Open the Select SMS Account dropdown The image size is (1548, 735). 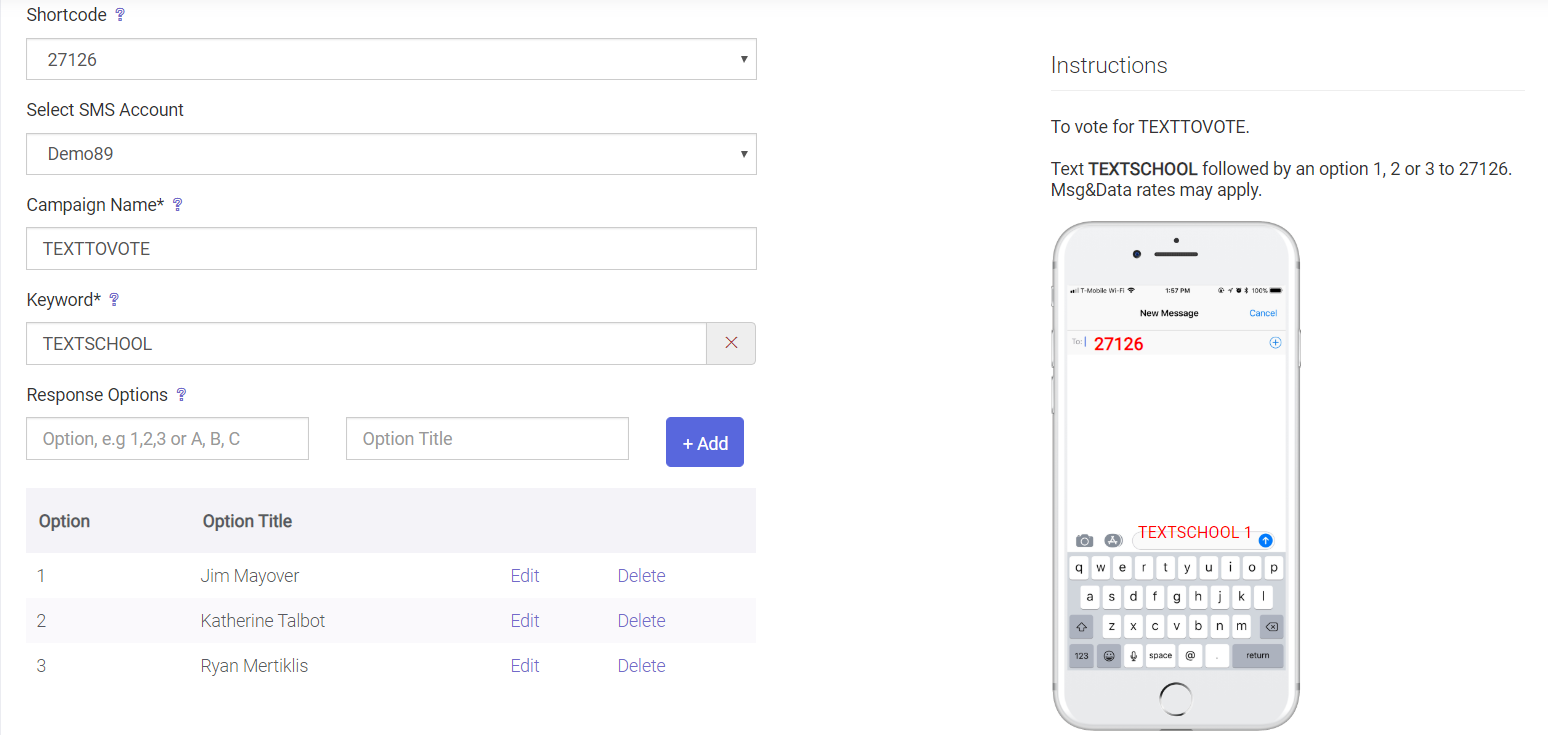point(391,154)
